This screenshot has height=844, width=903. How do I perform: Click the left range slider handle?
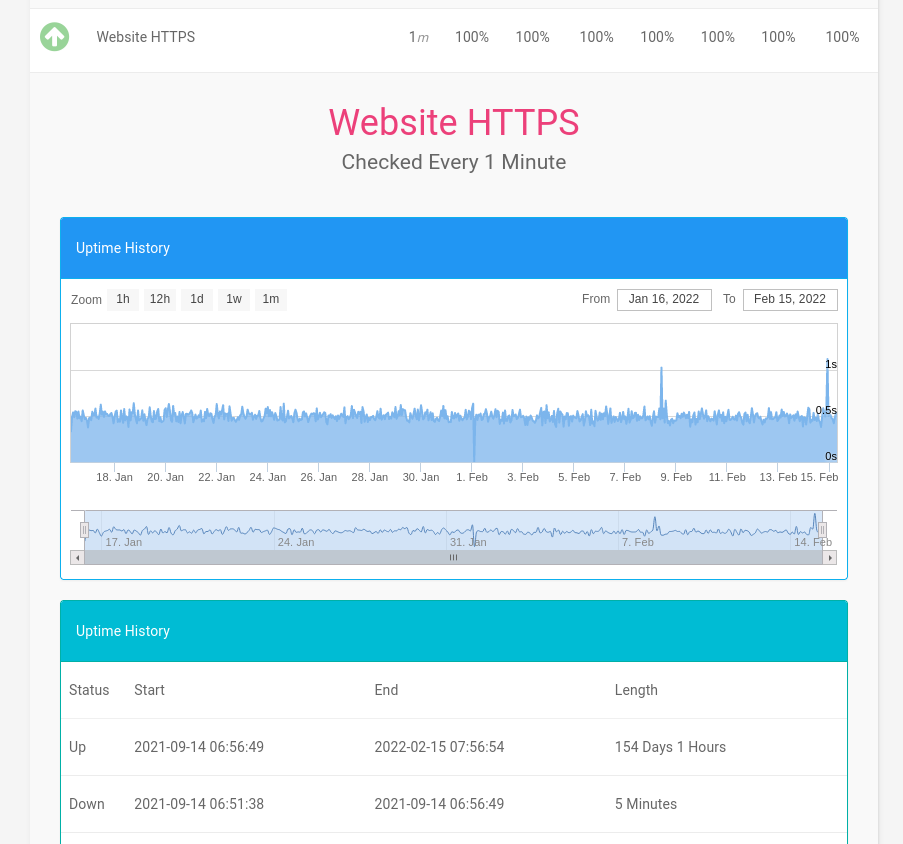85,529
